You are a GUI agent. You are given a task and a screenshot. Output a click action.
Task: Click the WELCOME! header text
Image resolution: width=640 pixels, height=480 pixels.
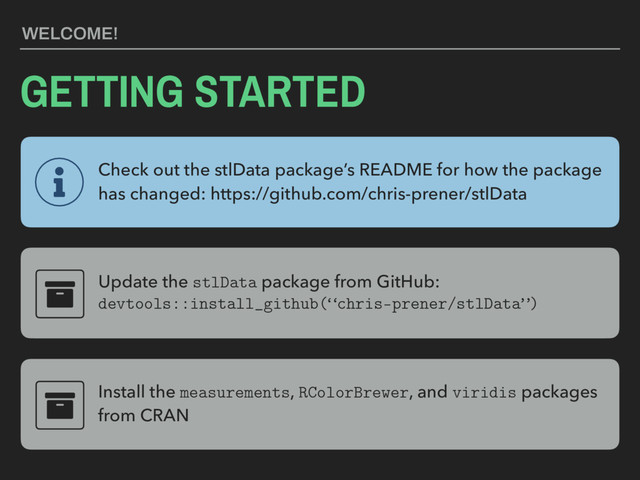[70, 35]
